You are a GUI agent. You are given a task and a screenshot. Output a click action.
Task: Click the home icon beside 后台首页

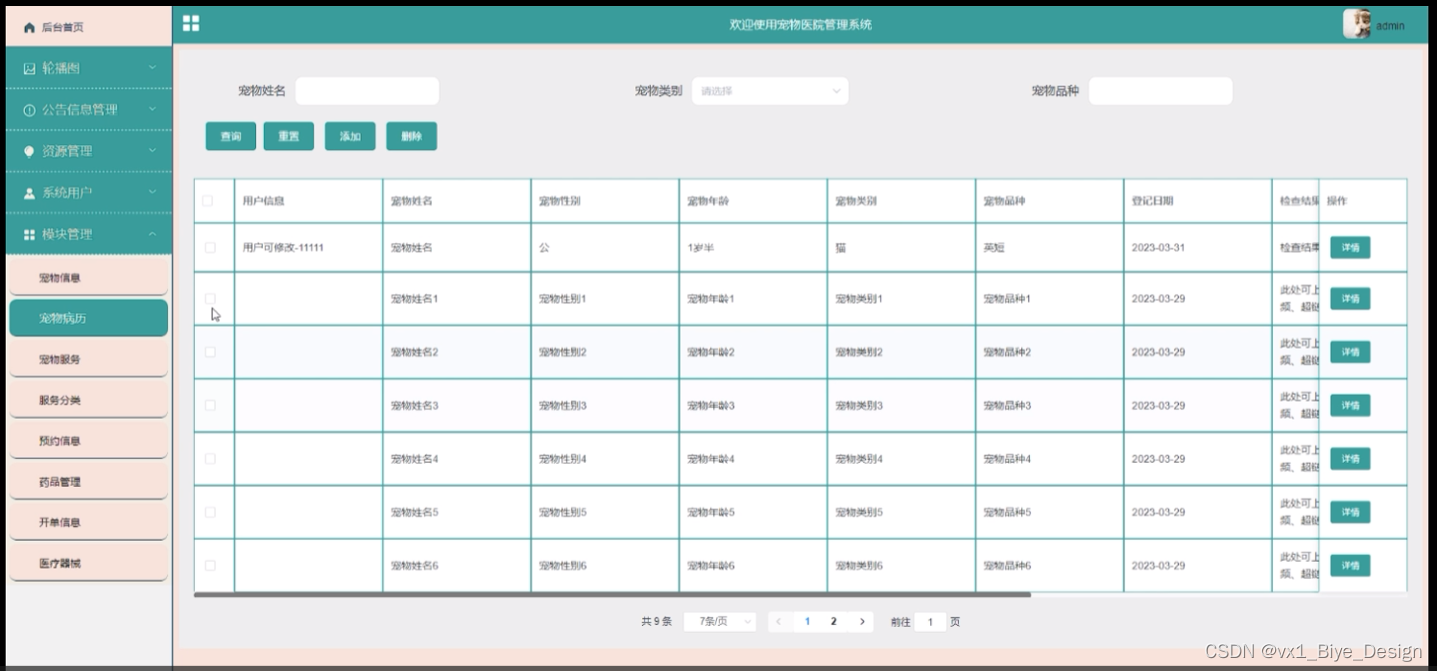29,28
